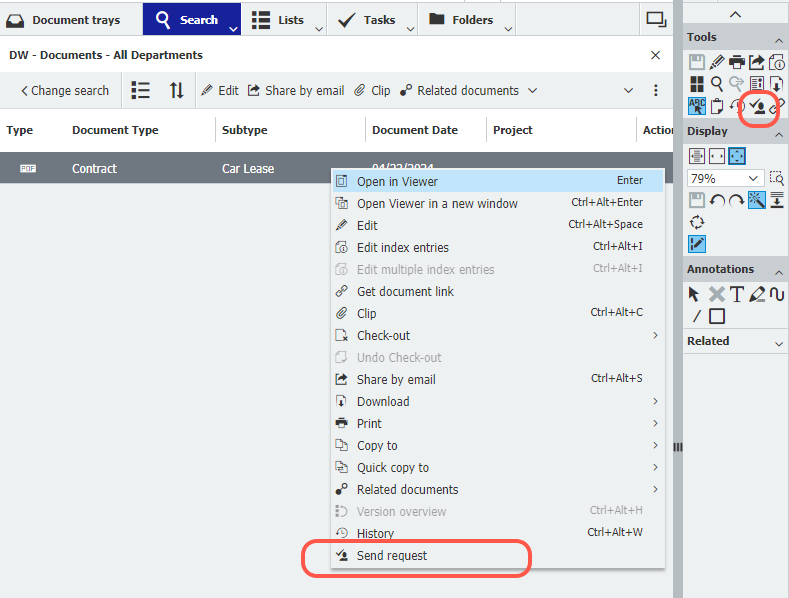Choose History in the context menu
The image size is (789, 598).
point(498,534)
